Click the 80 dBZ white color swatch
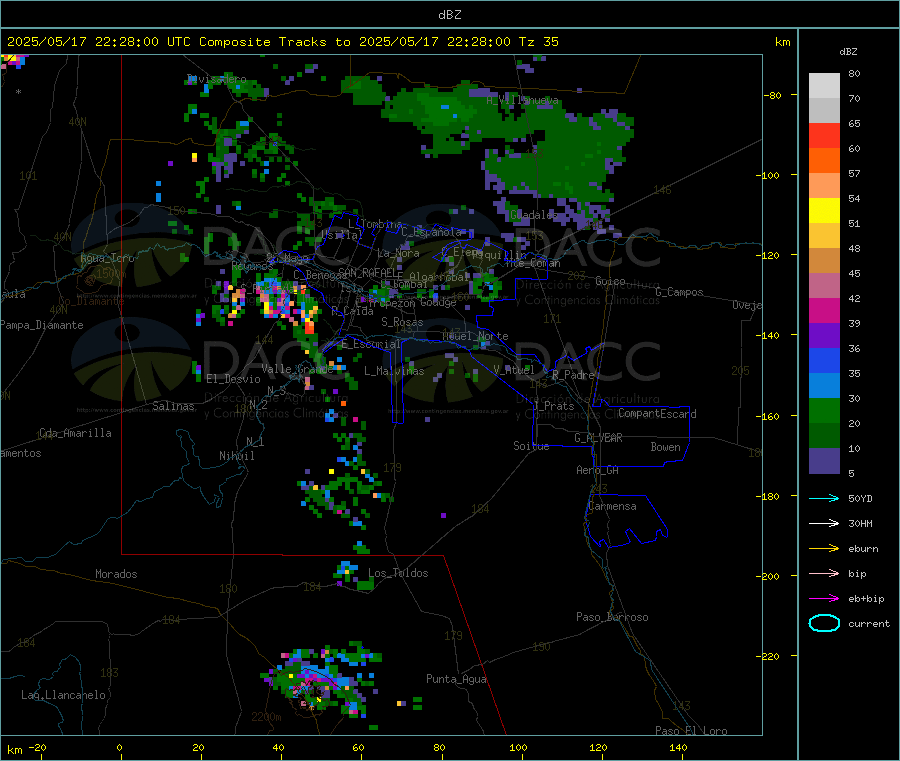Screen dimensions: 900x761 [824, 86]
